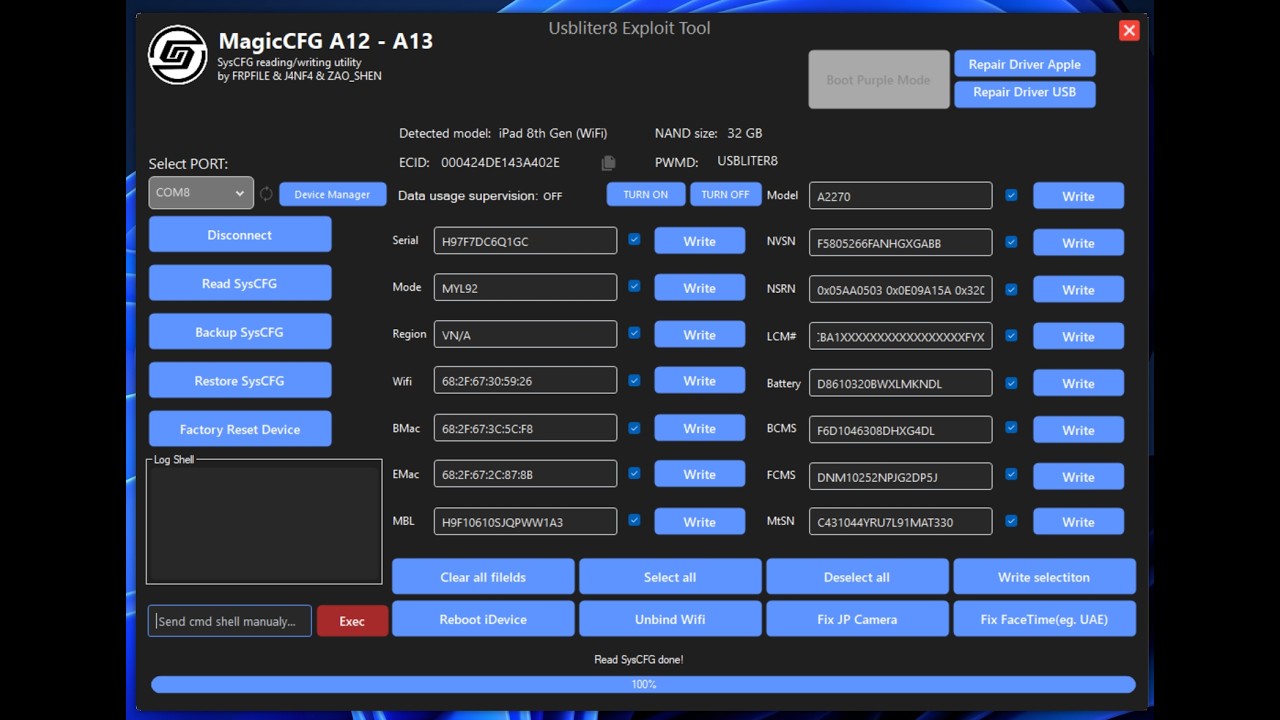Click Deselect all
This screenshot has height=720, width=1280.
(857, 577)
